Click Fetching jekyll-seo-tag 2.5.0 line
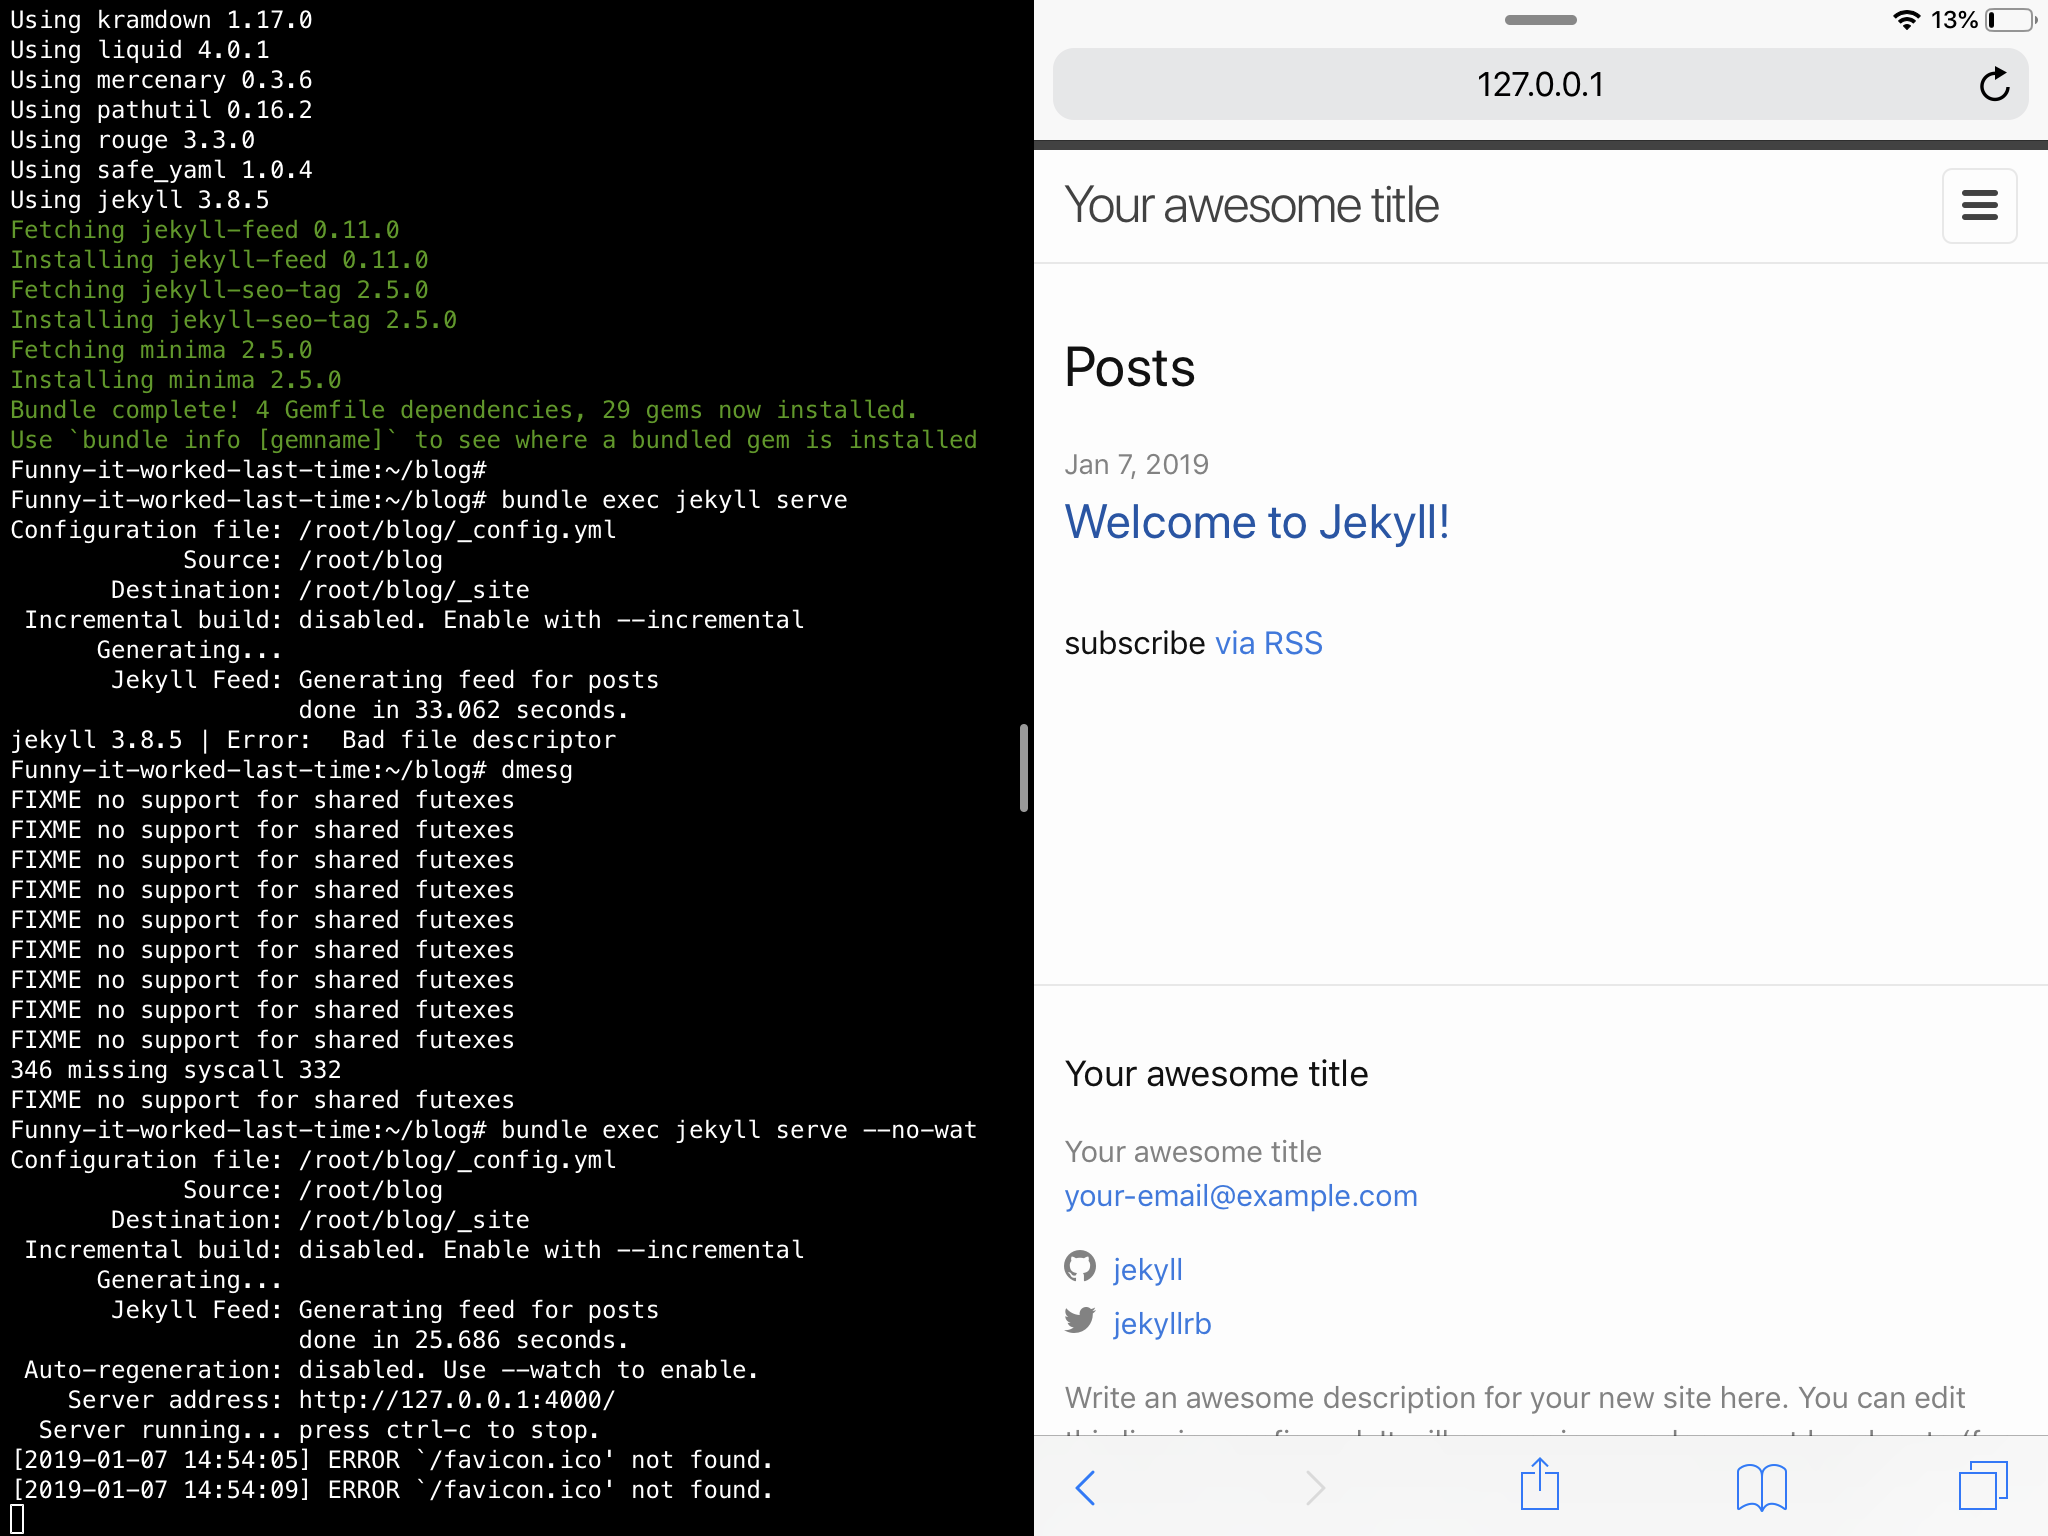The height and width of the screenshot is (1536, 2048). pos(219,290)
